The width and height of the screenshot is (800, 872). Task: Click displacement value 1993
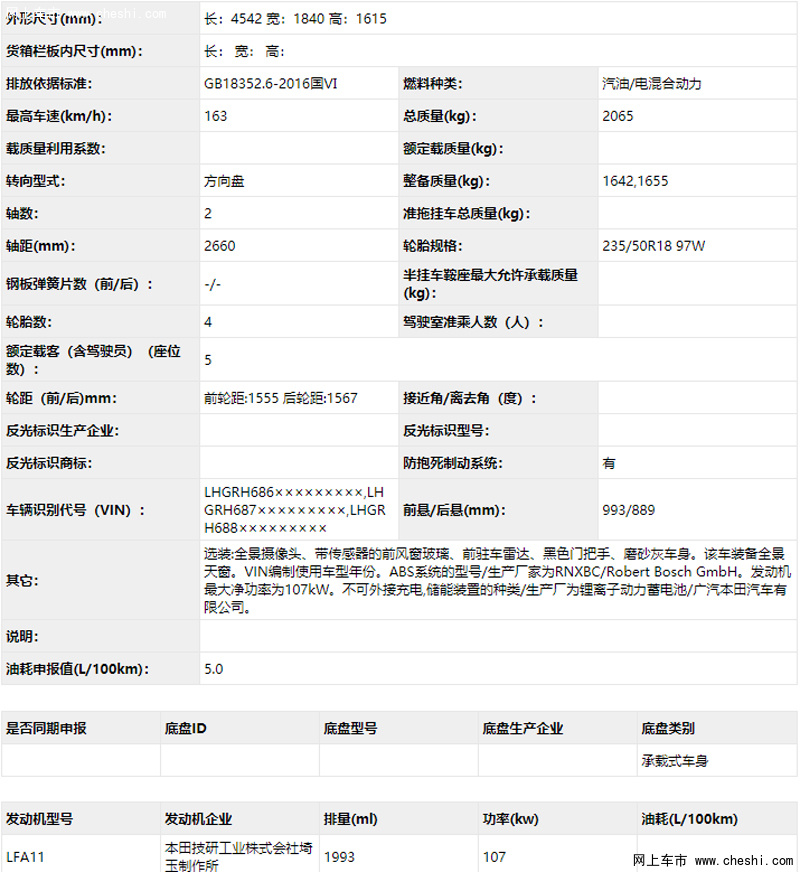339,857
